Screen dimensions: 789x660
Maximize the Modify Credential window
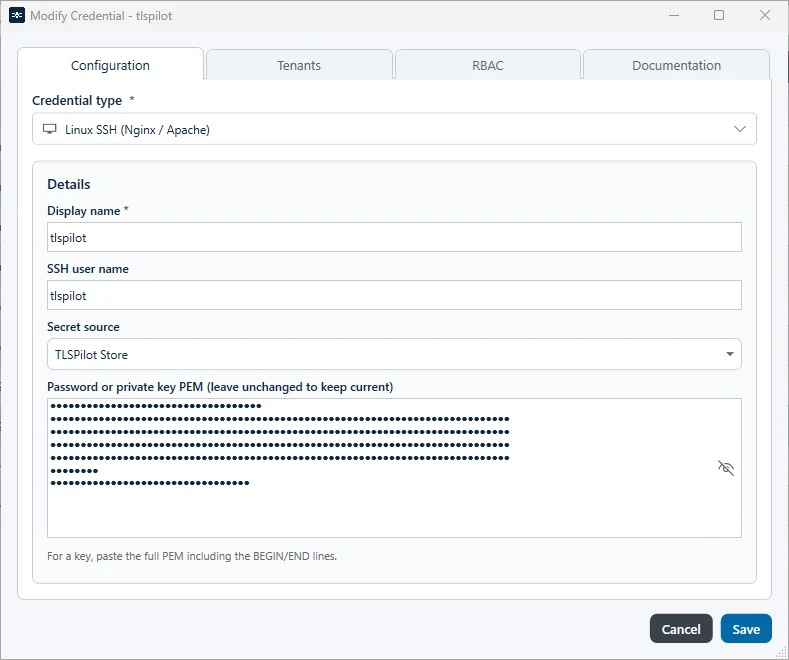[x=719, y=16]
